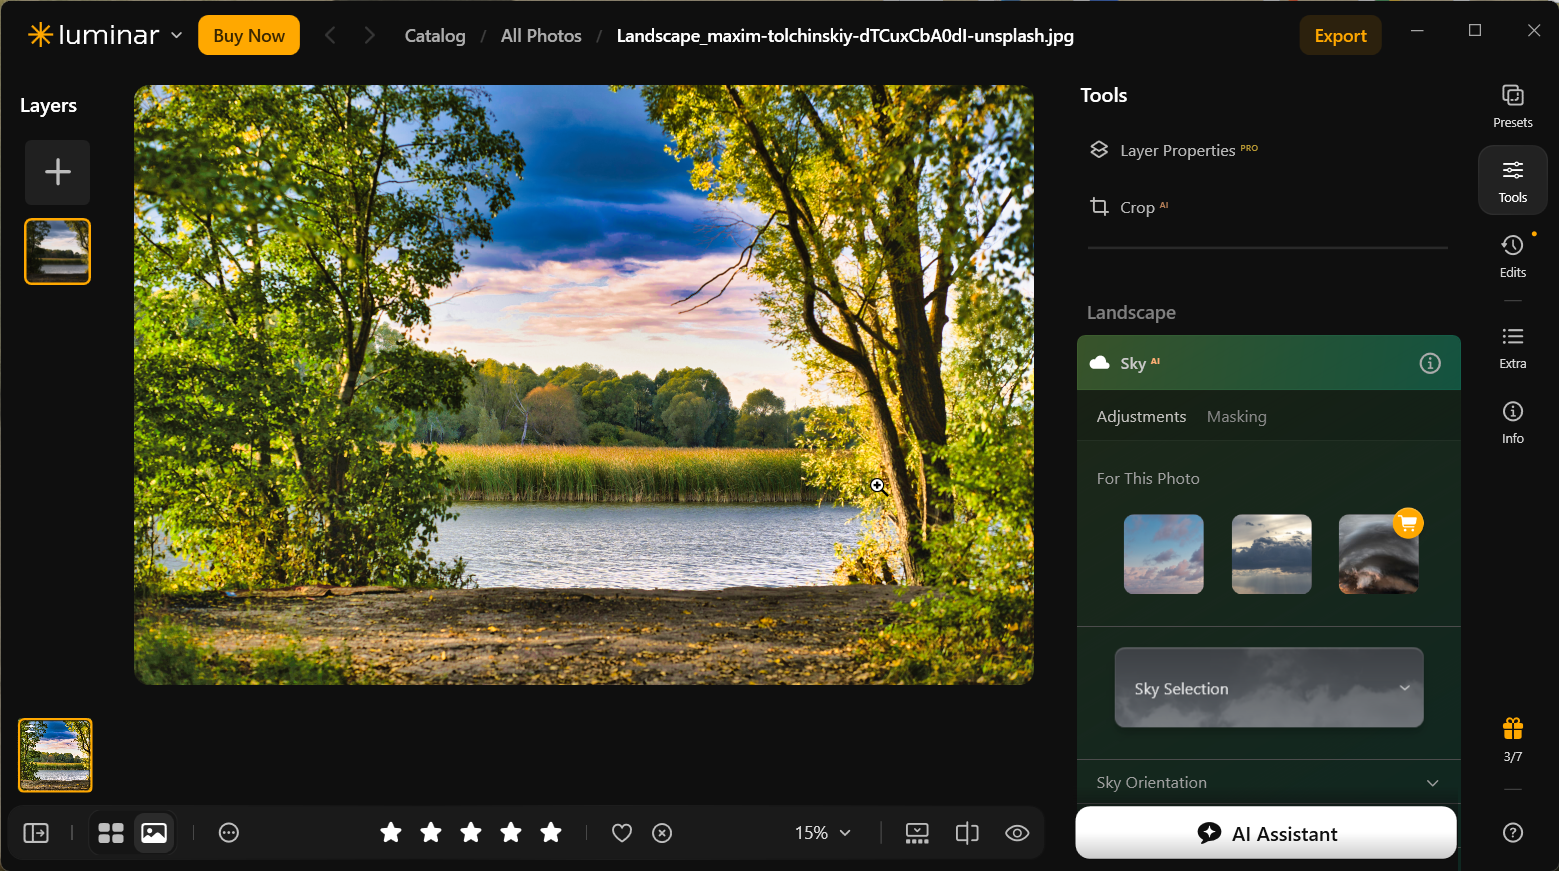Select the filmstrip photo thumbnail
The width and height of the screenshot is (1559, 871).
coord(55,755)
